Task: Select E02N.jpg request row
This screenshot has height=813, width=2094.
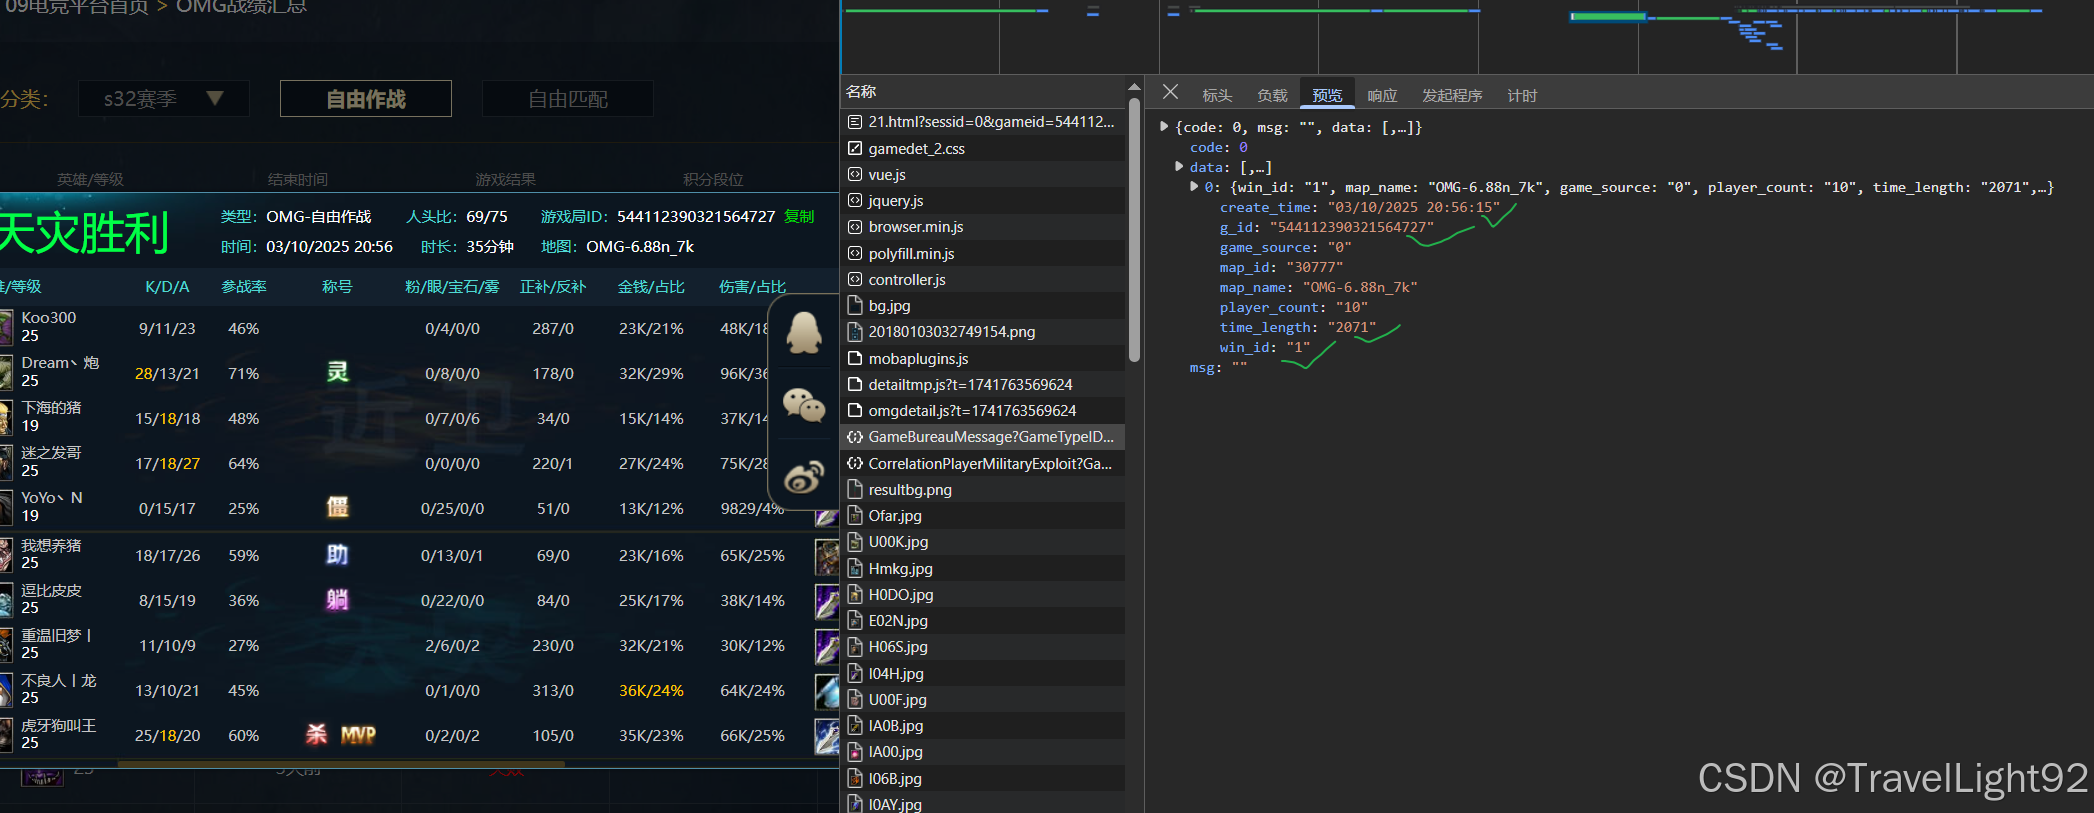Action: [x=984, y=620]
